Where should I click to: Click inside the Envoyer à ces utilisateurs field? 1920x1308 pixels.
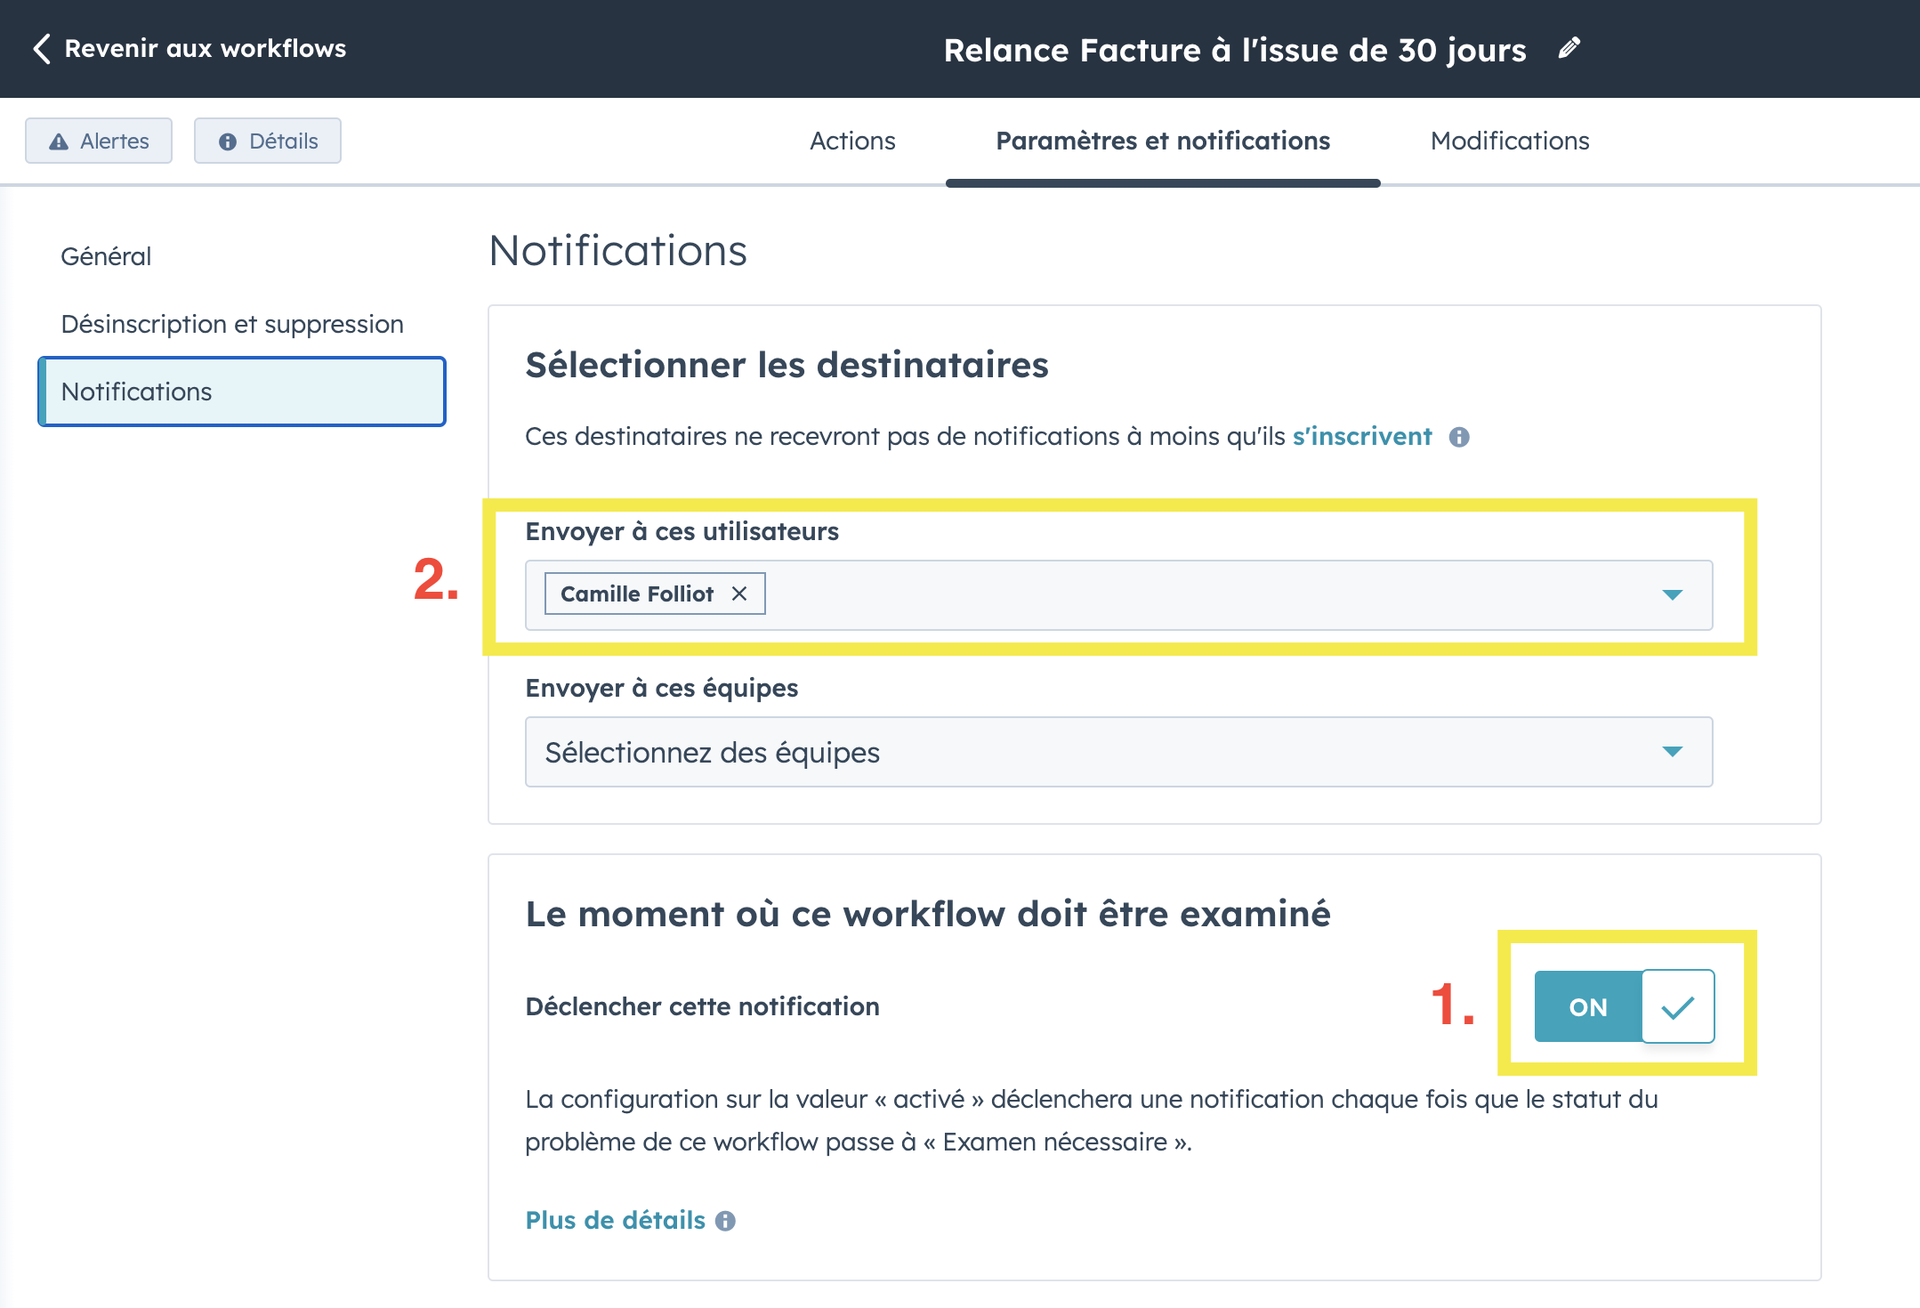pyautogui.click(x=1118, y=595)
